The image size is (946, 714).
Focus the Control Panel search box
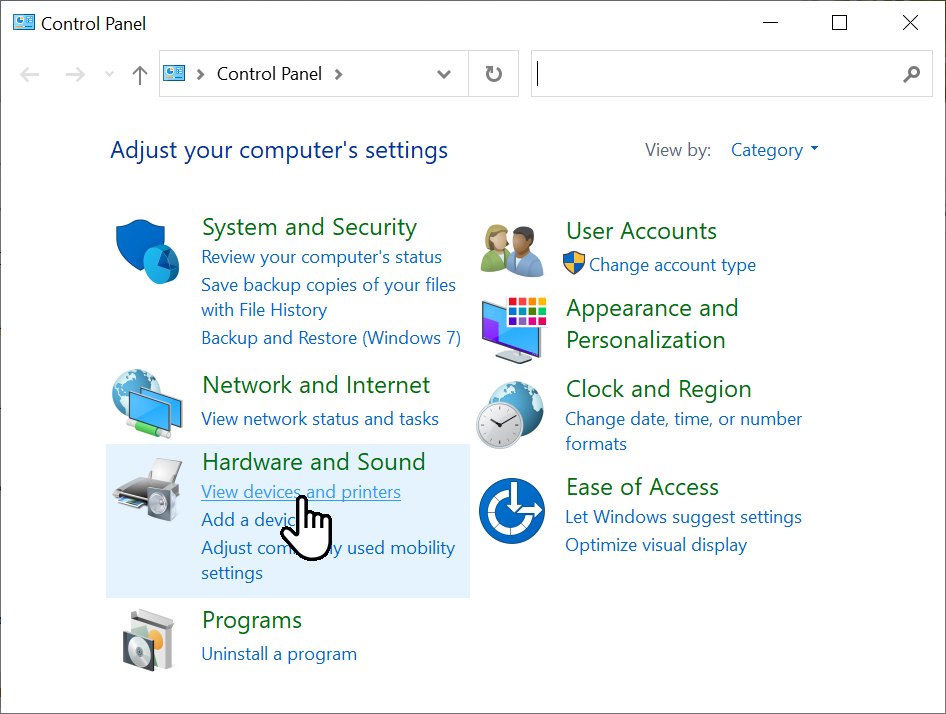(x=715, y=74)
